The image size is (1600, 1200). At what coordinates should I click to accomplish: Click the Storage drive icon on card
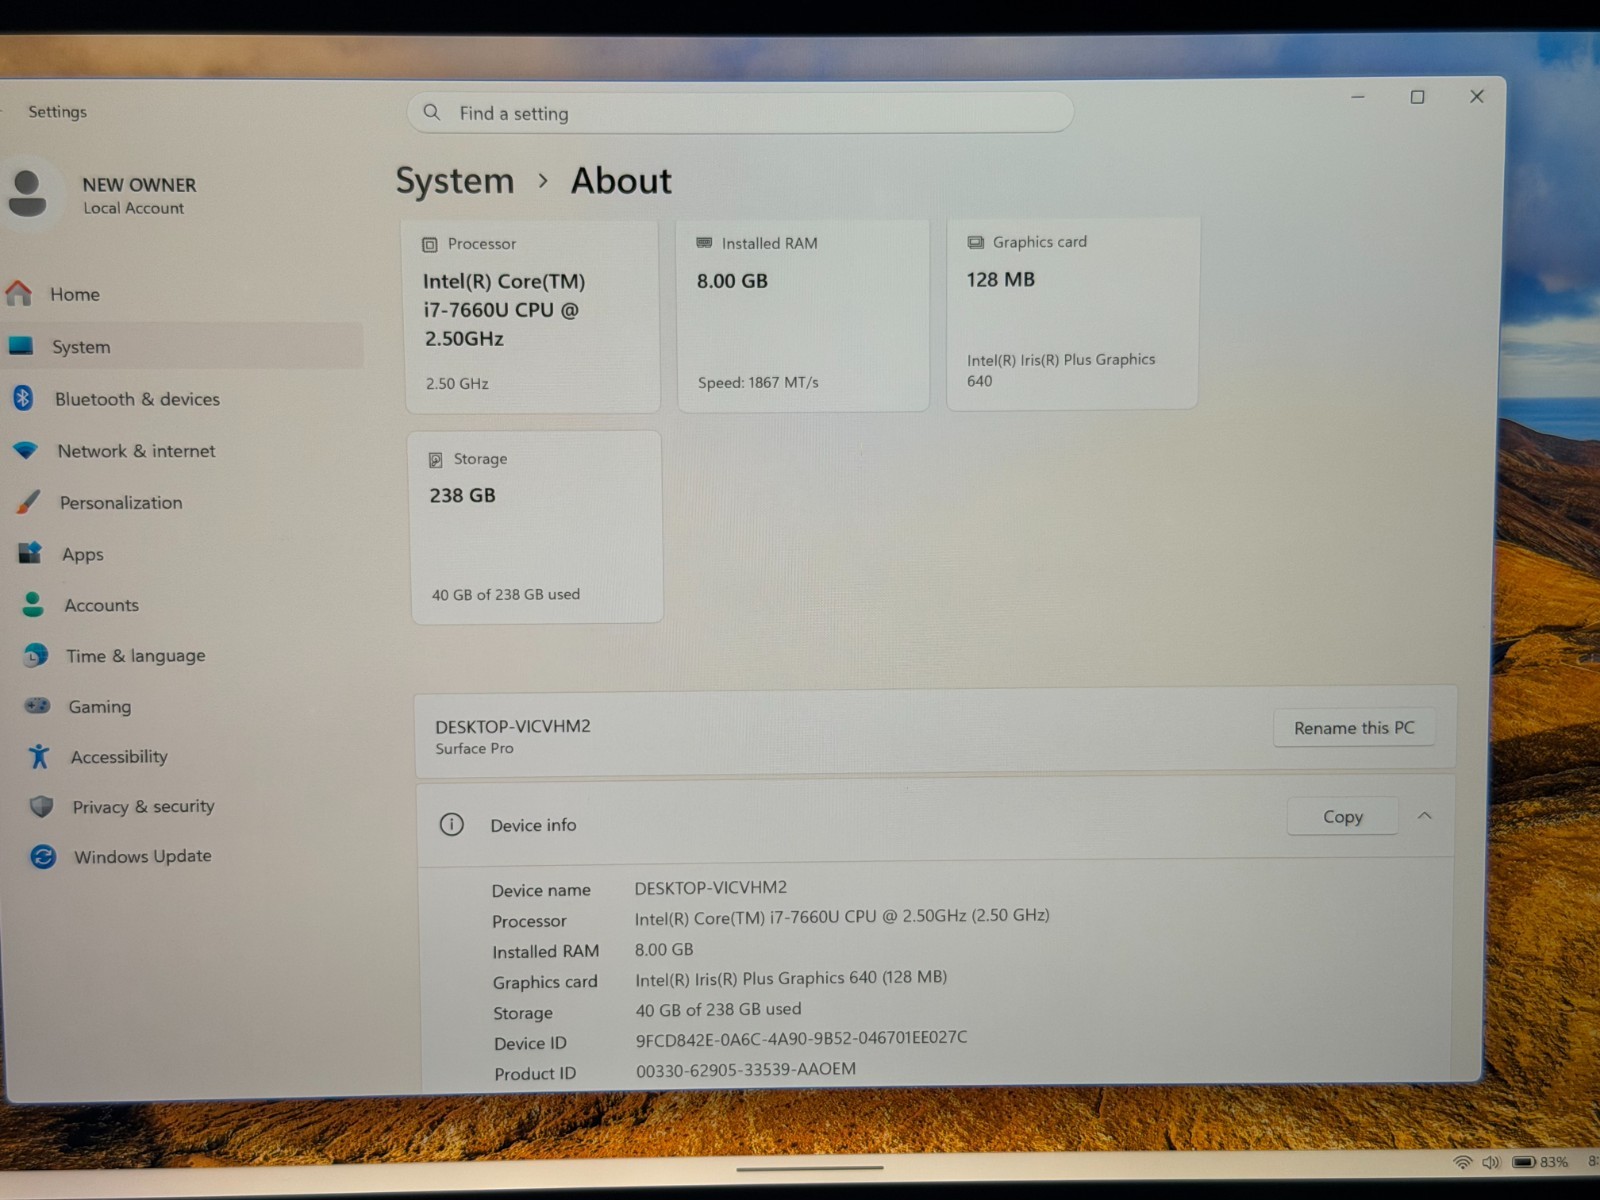[x=435, y=459]
